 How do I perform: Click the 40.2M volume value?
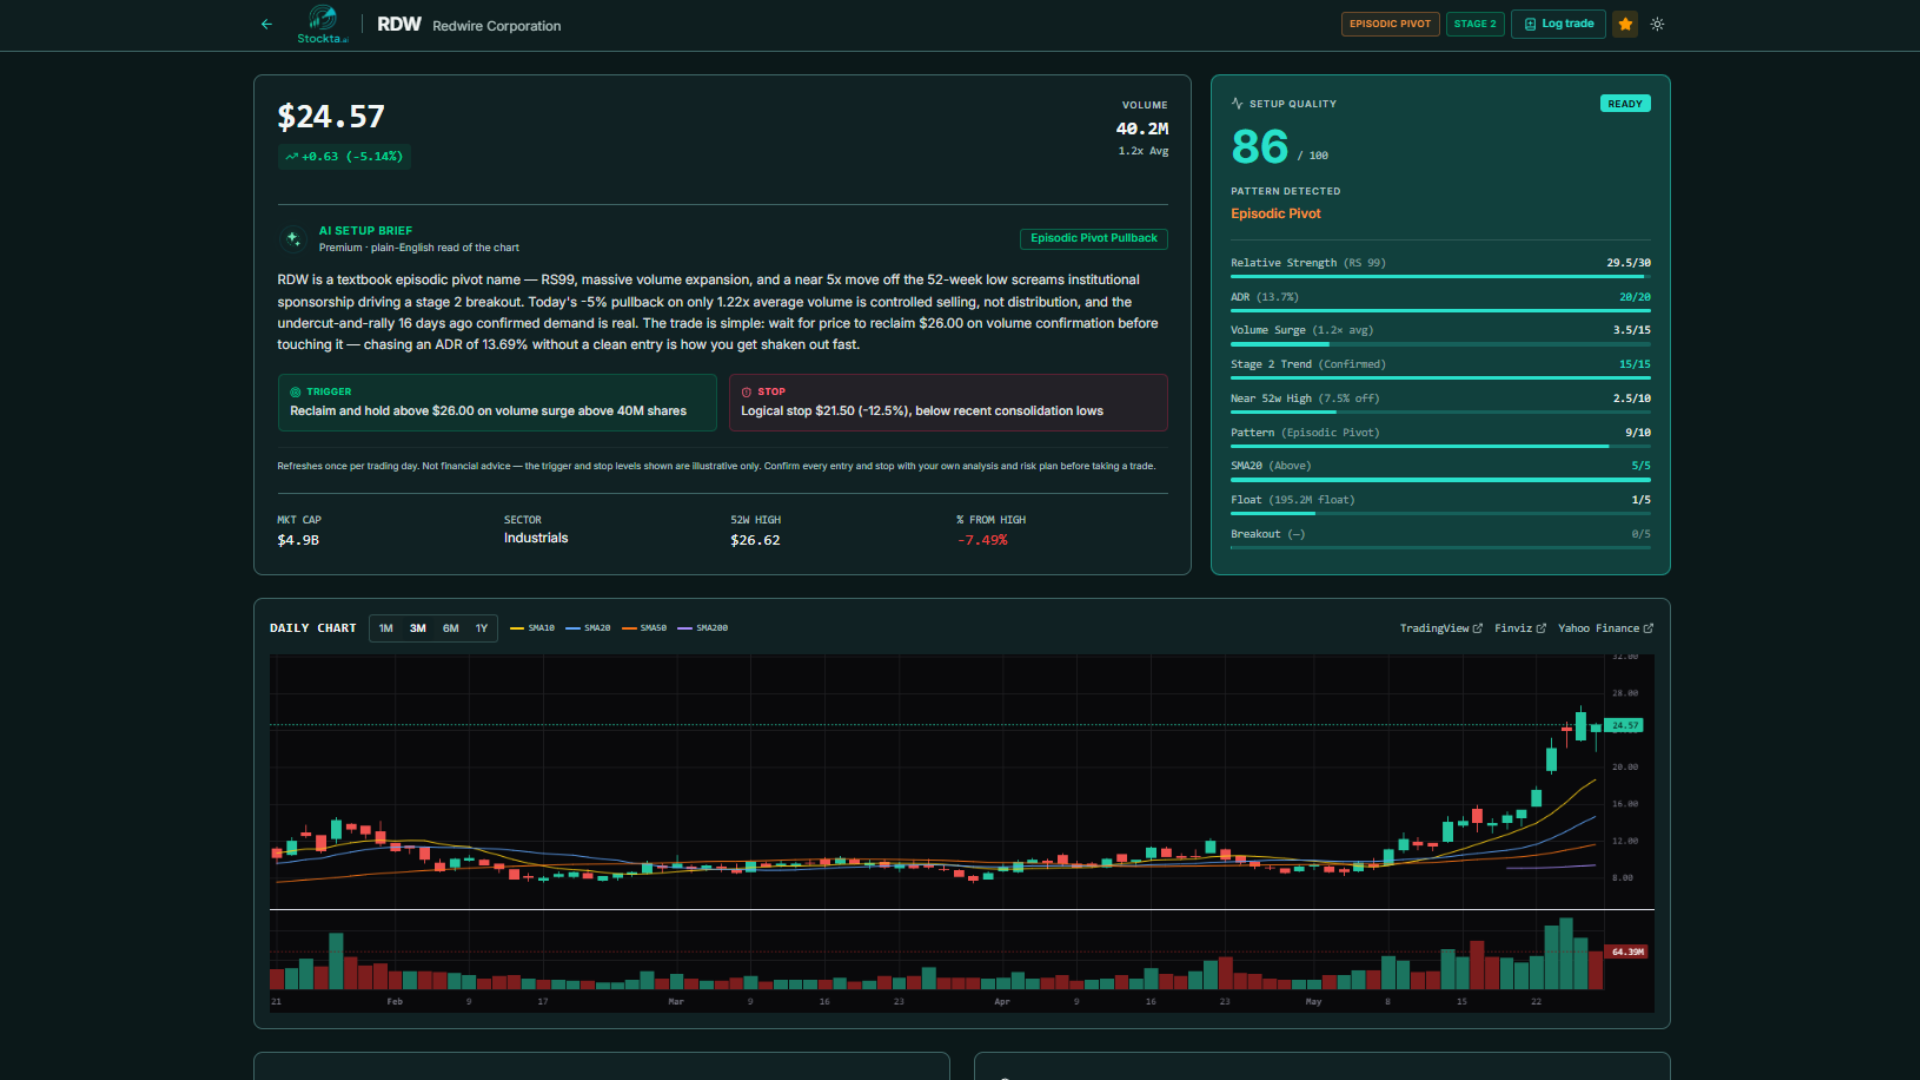point(1142,129)
